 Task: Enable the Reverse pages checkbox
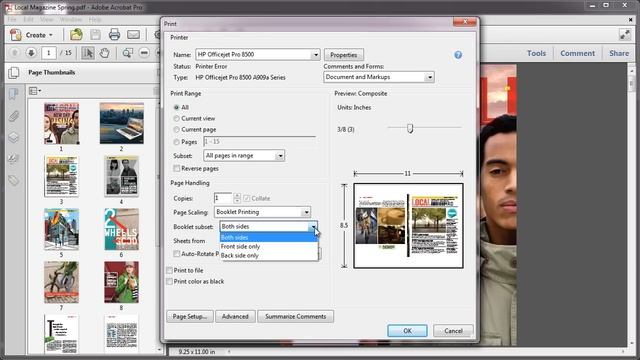point(176,168)
